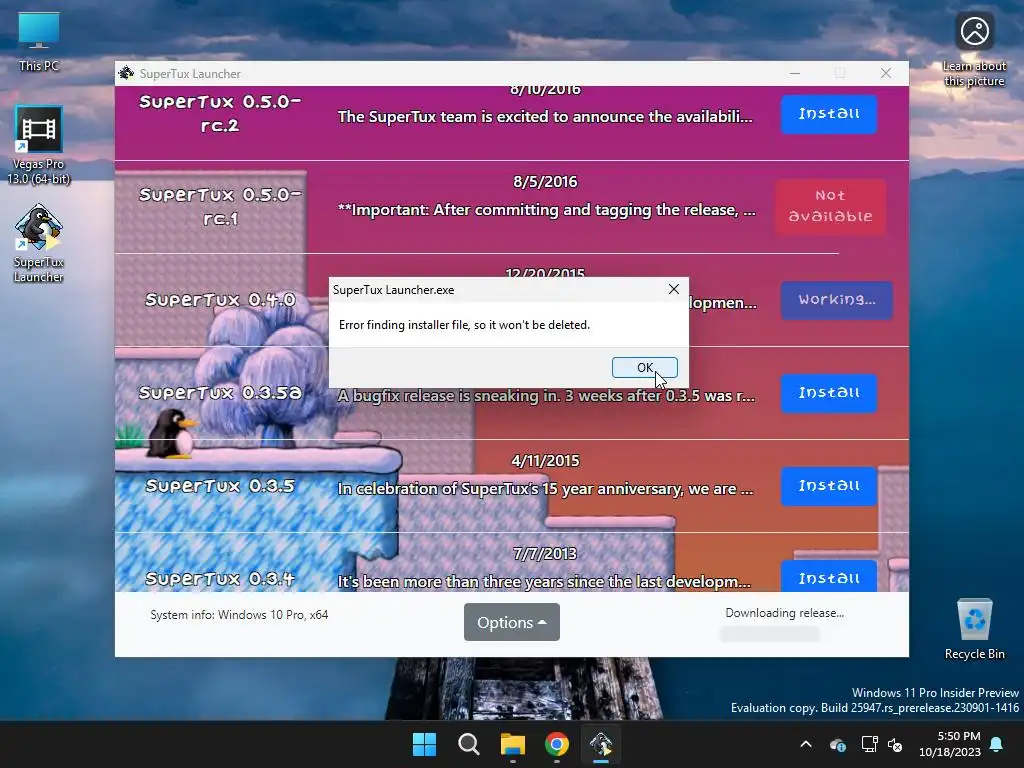Image resolution: width=1024 pixels, height=768 pixels.
Task: Click 'In celebration of SuperTux's 15 year' text
Action: point(545,488)
